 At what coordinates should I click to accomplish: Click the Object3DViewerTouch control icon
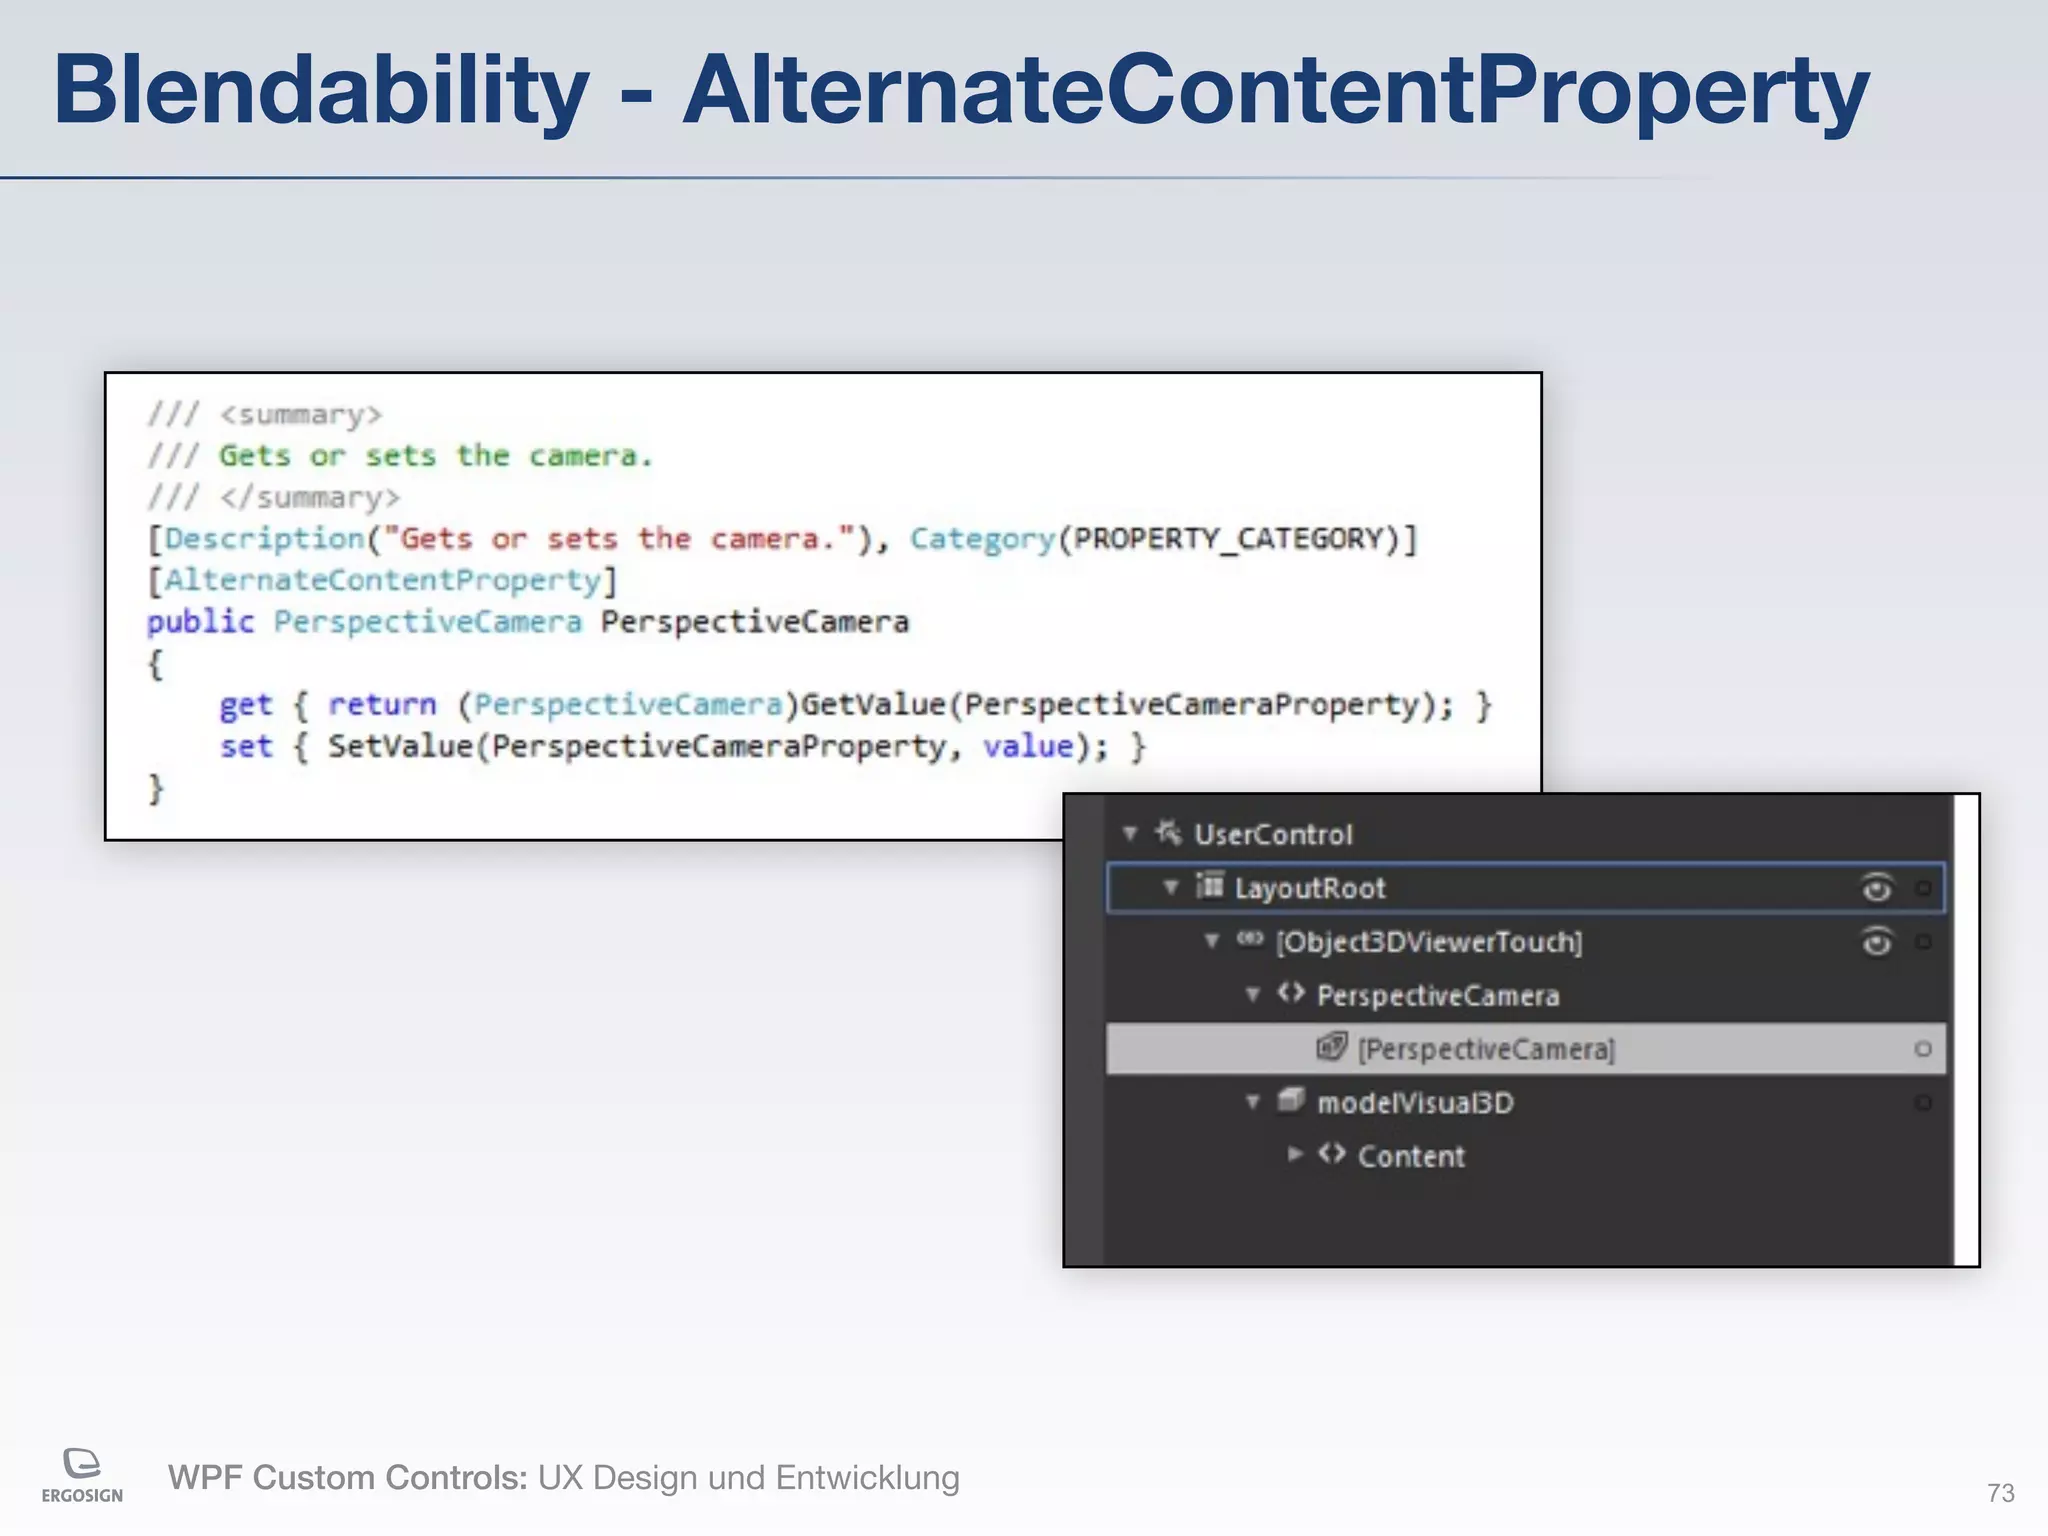click(1250, 939)
